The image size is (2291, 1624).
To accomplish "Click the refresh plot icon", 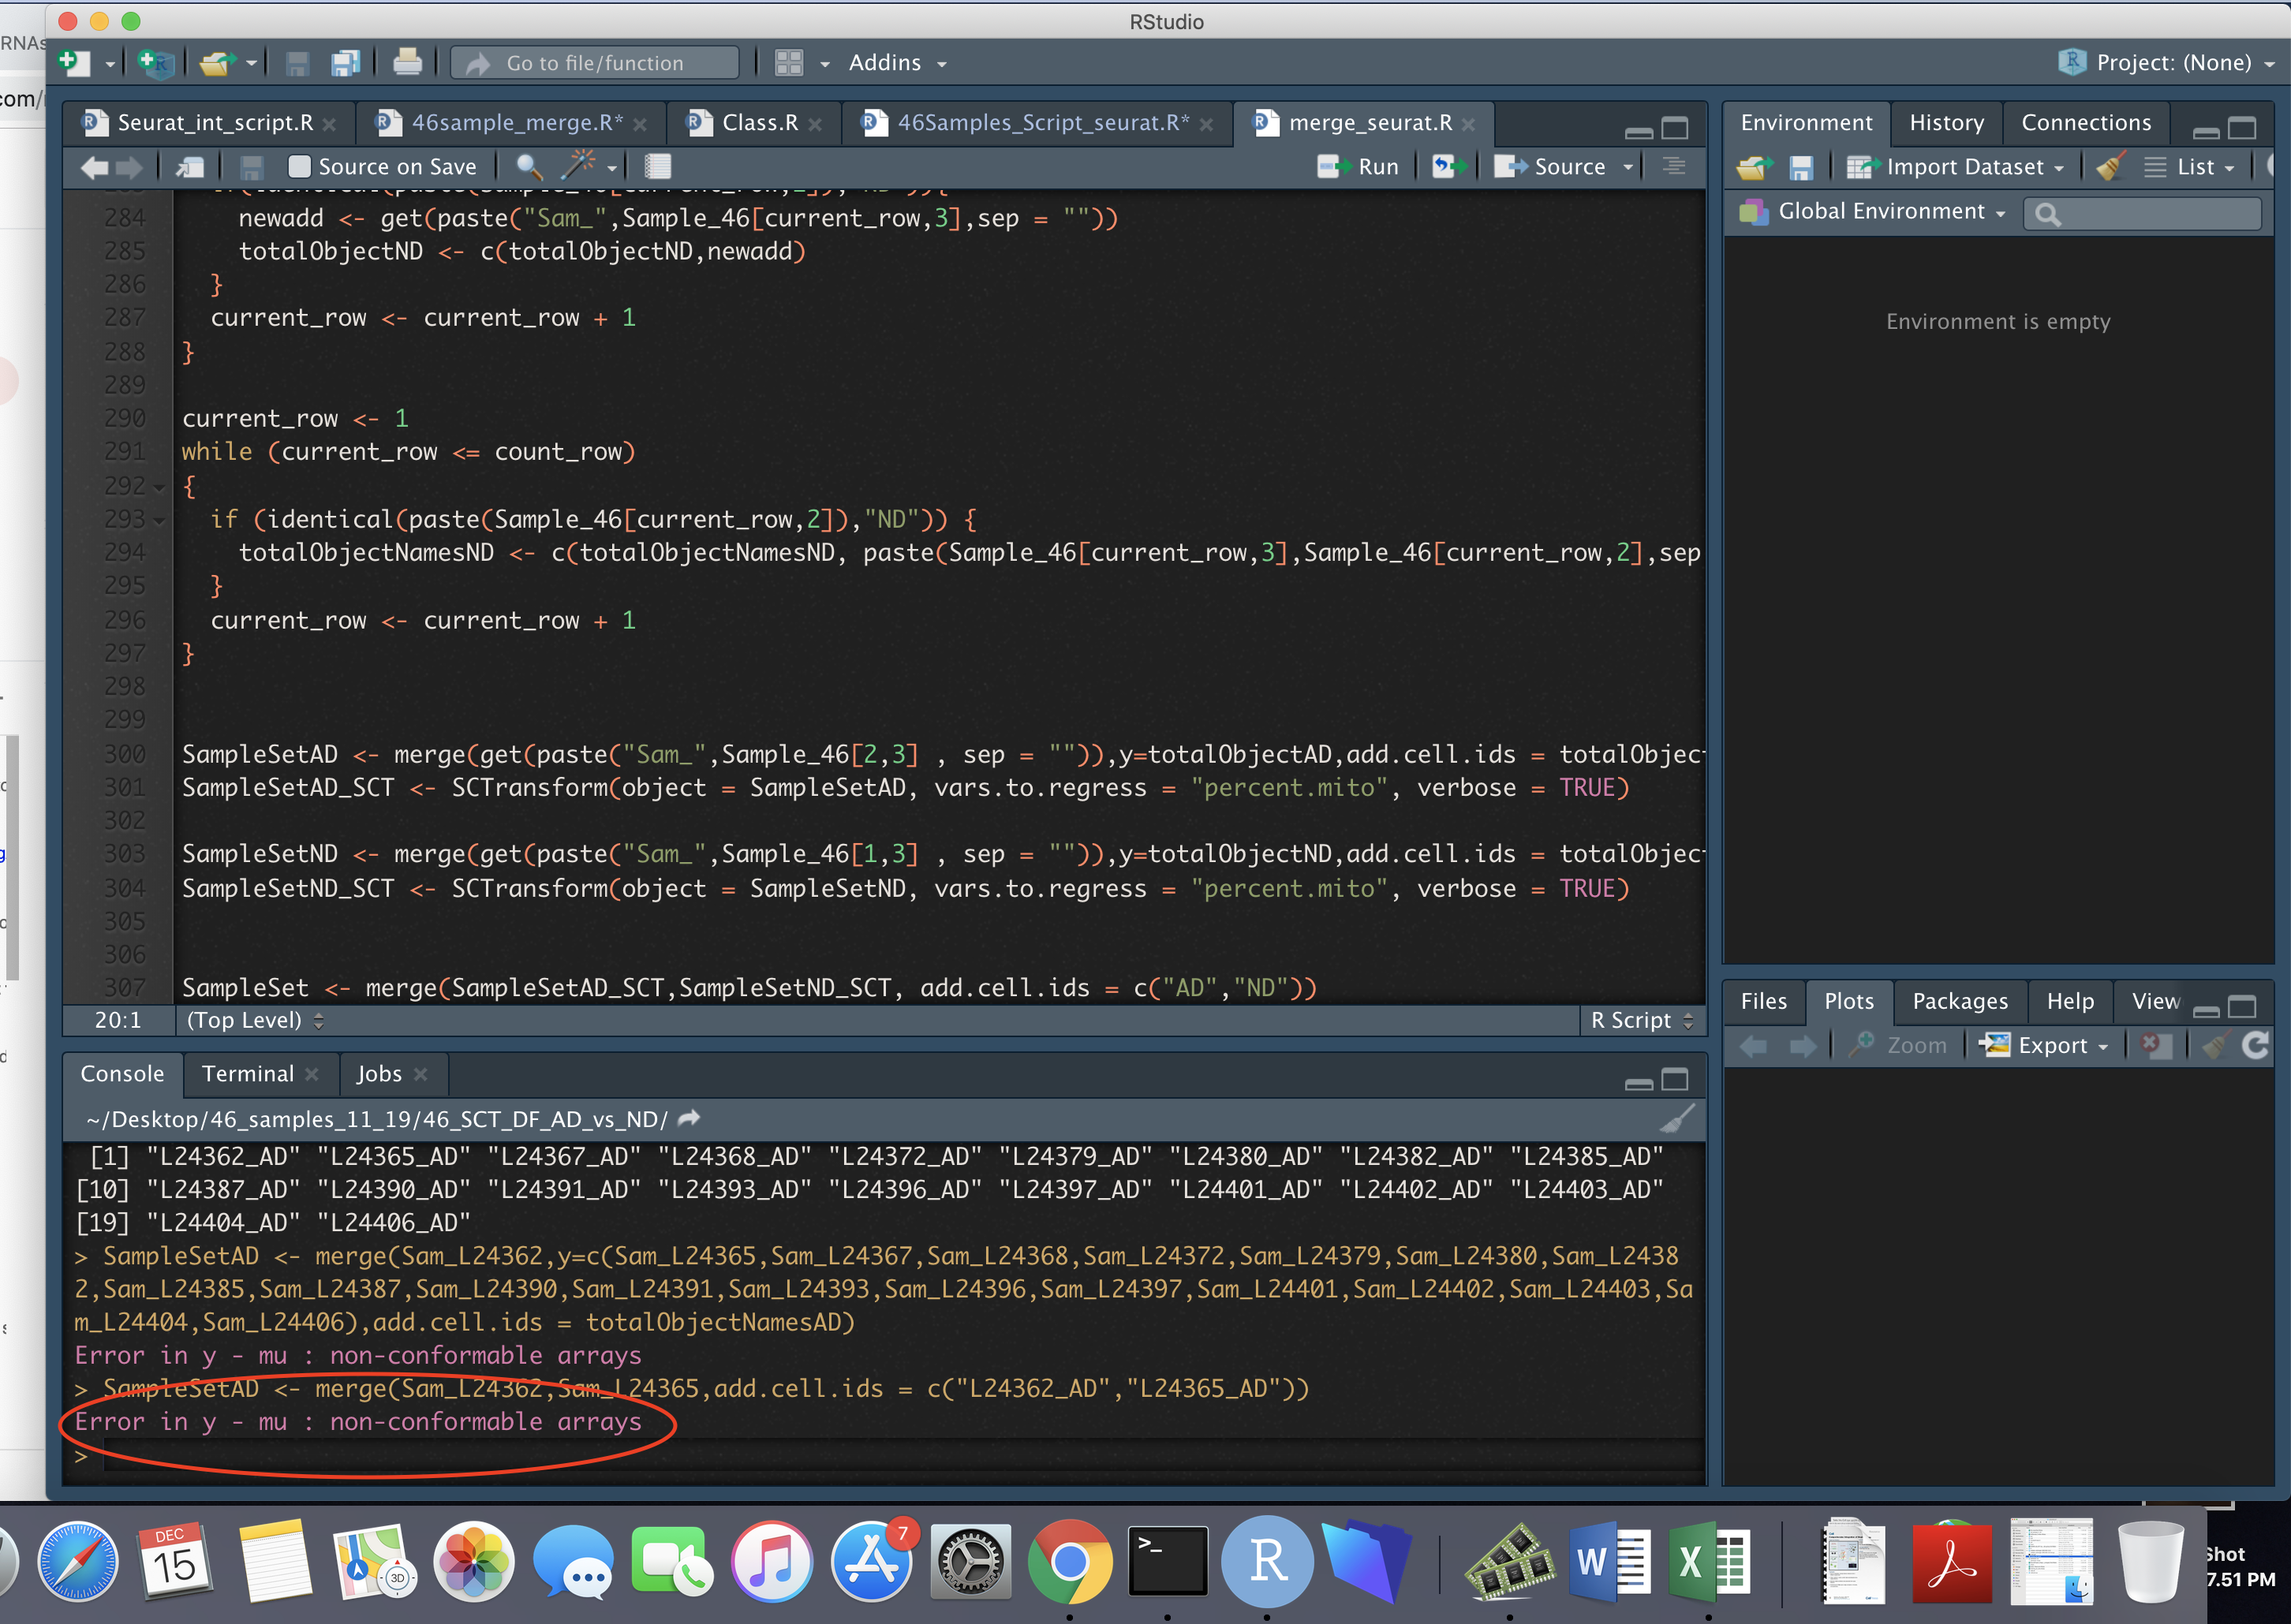I will coord(2254,1045).
